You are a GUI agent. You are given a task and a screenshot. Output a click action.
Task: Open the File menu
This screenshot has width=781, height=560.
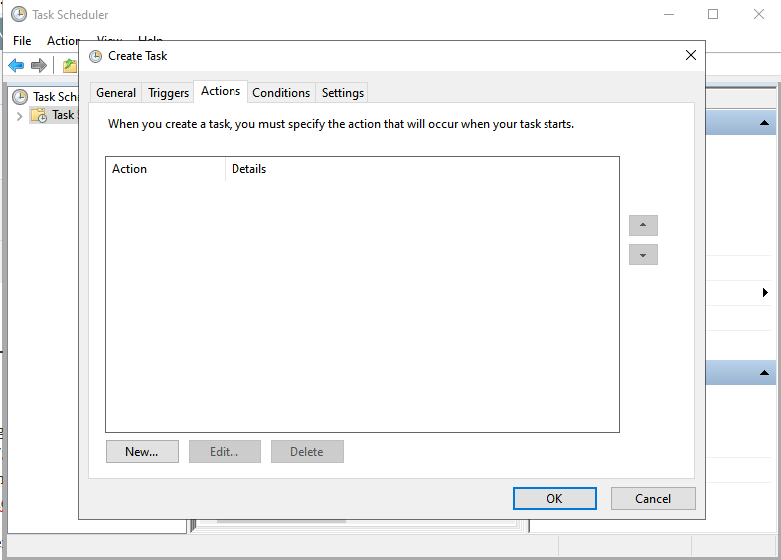coord(22,41)
